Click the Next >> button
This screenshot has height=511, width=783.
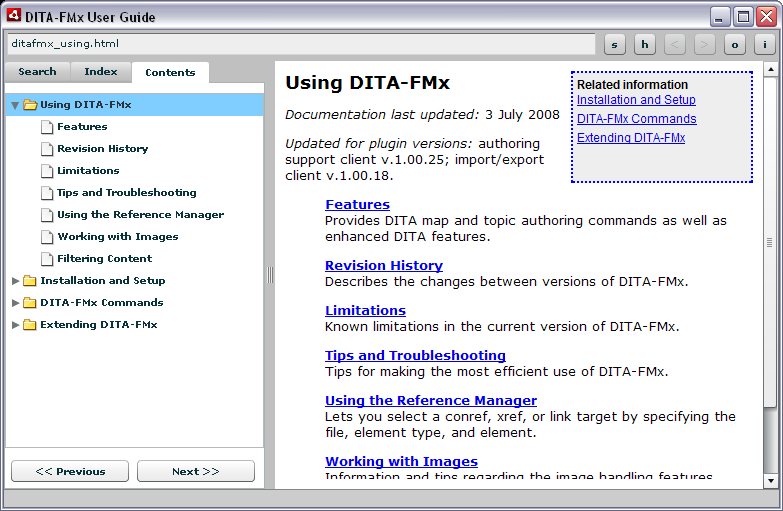pos(196,471)
